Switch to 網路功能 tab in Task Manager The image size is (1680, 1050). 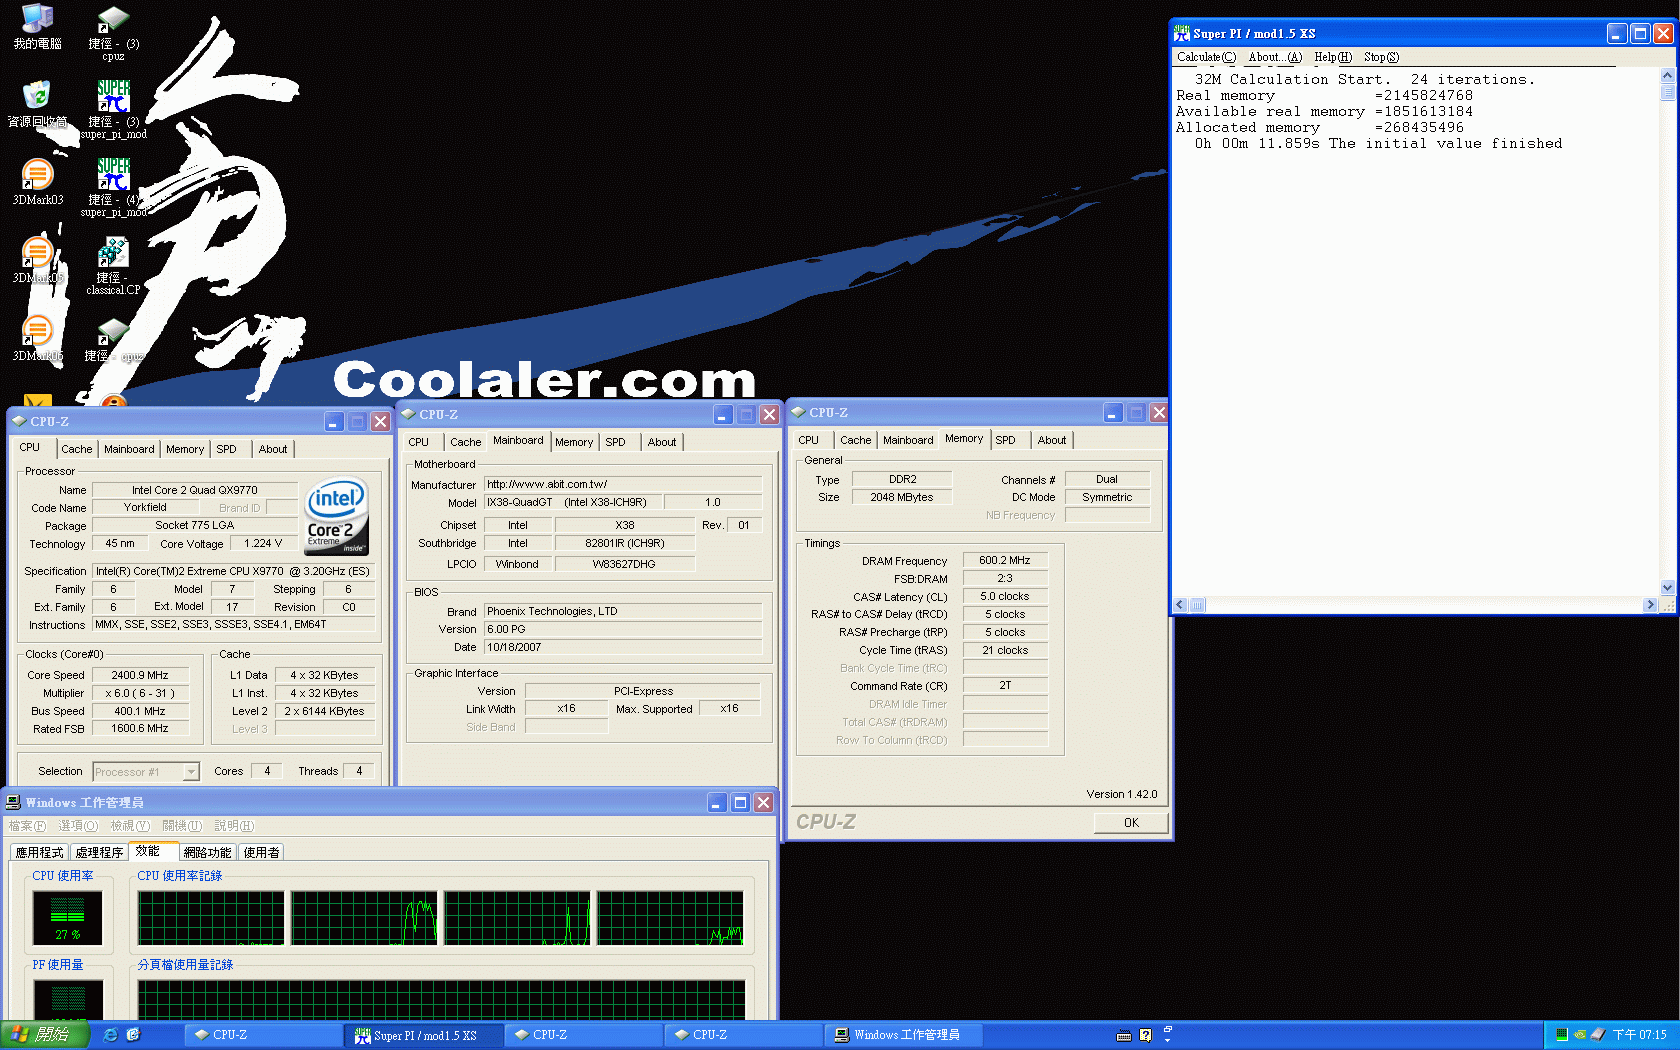coord(207,852)
